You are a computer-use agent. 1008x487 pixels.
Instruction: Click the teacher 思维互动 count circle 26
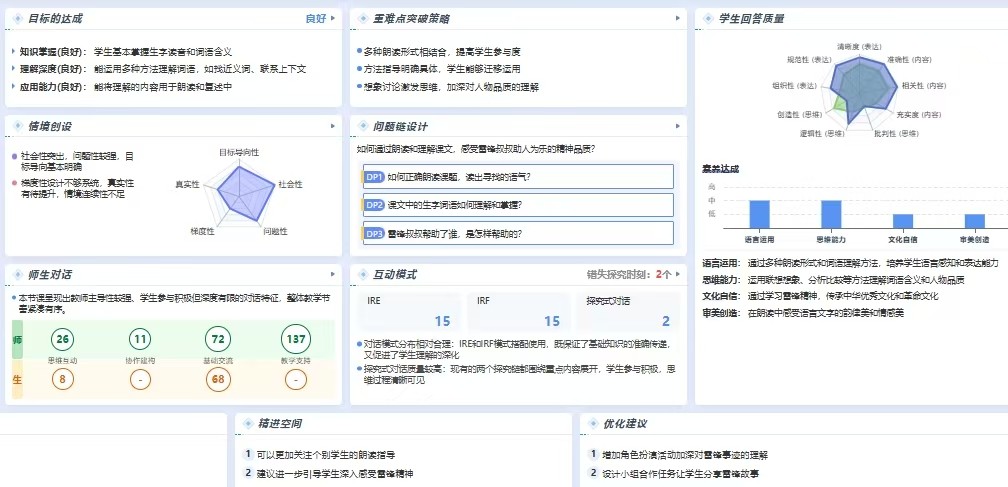click(63, 340)
